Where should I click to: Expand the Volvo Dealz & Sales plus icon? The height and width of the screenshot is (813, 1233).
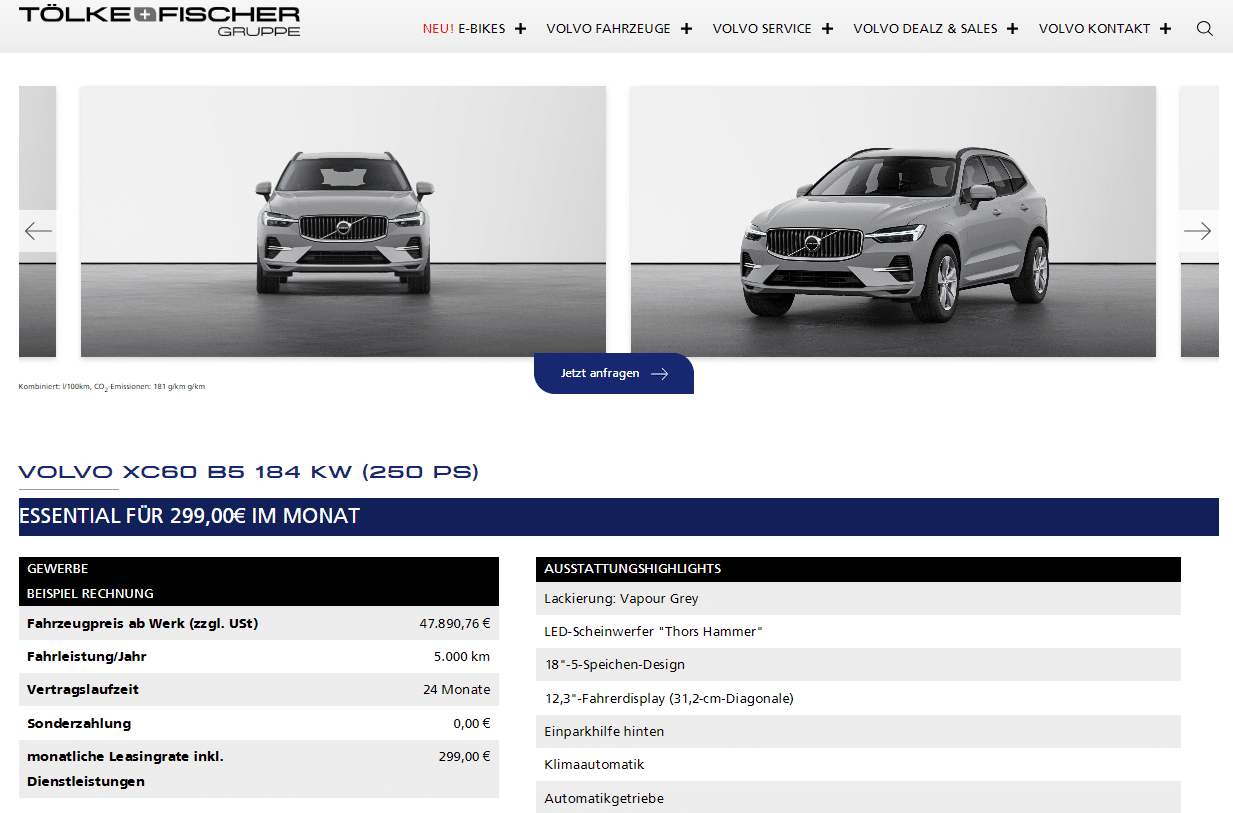pyautogui.click(x=1012, y=28)
